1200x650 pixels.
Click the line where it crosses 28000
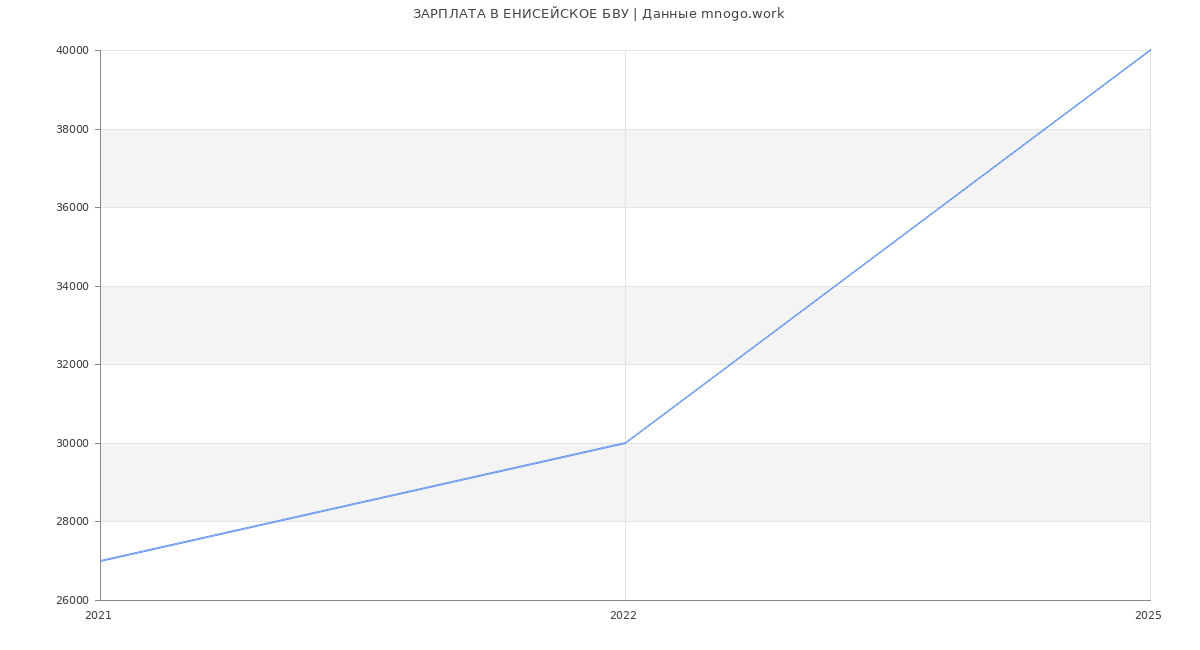(276, 522)
